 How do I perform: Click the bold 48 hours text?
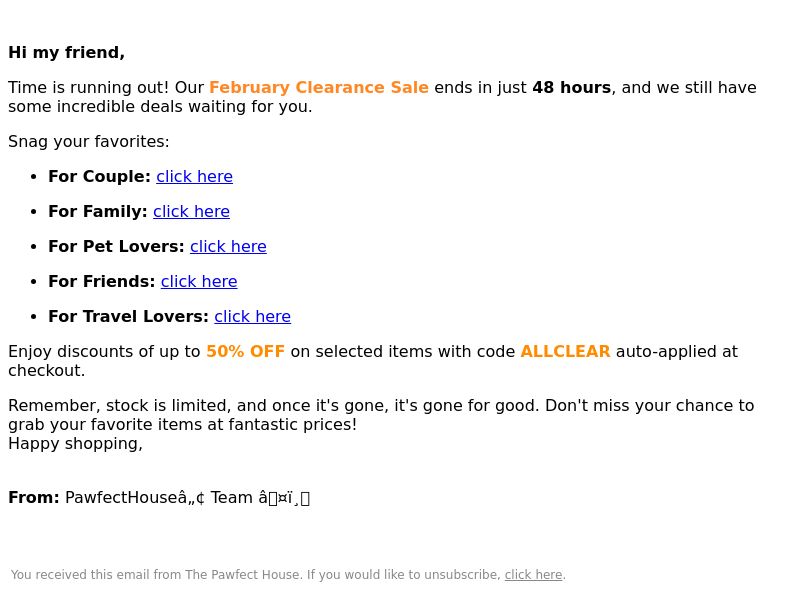tap(571, 87)
